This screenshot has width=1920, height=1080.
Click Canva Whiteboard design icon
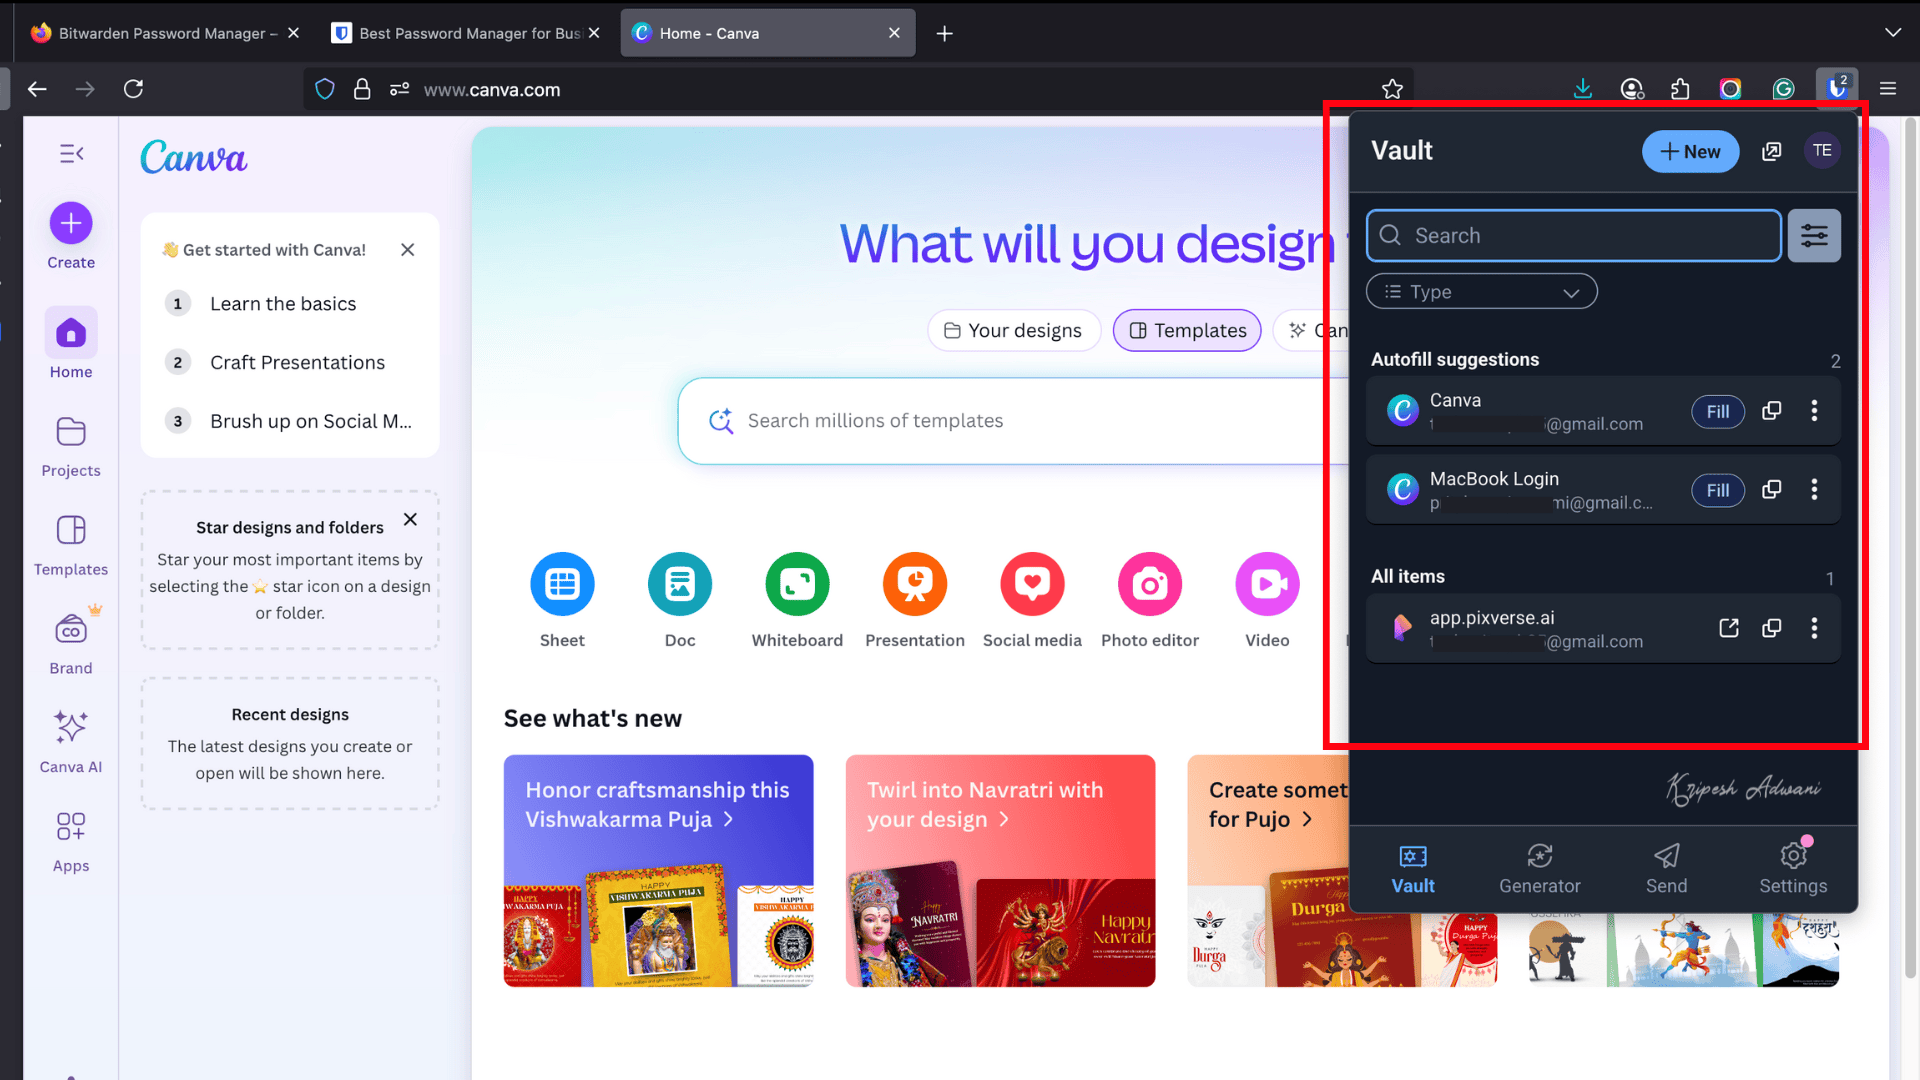pos(797,584)
